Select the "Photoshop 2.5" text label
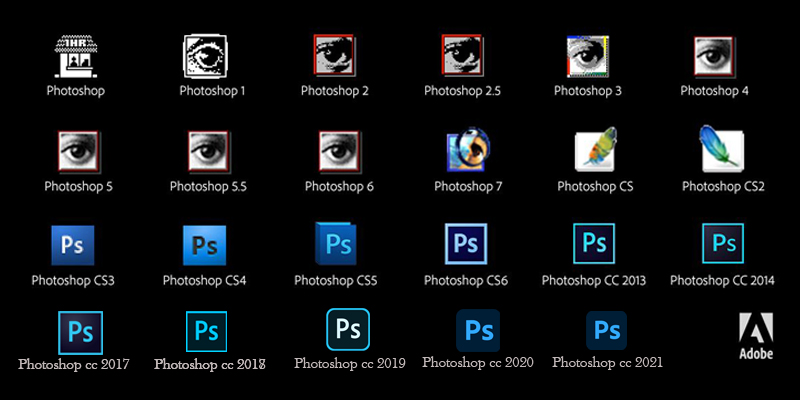 point(462,91)
